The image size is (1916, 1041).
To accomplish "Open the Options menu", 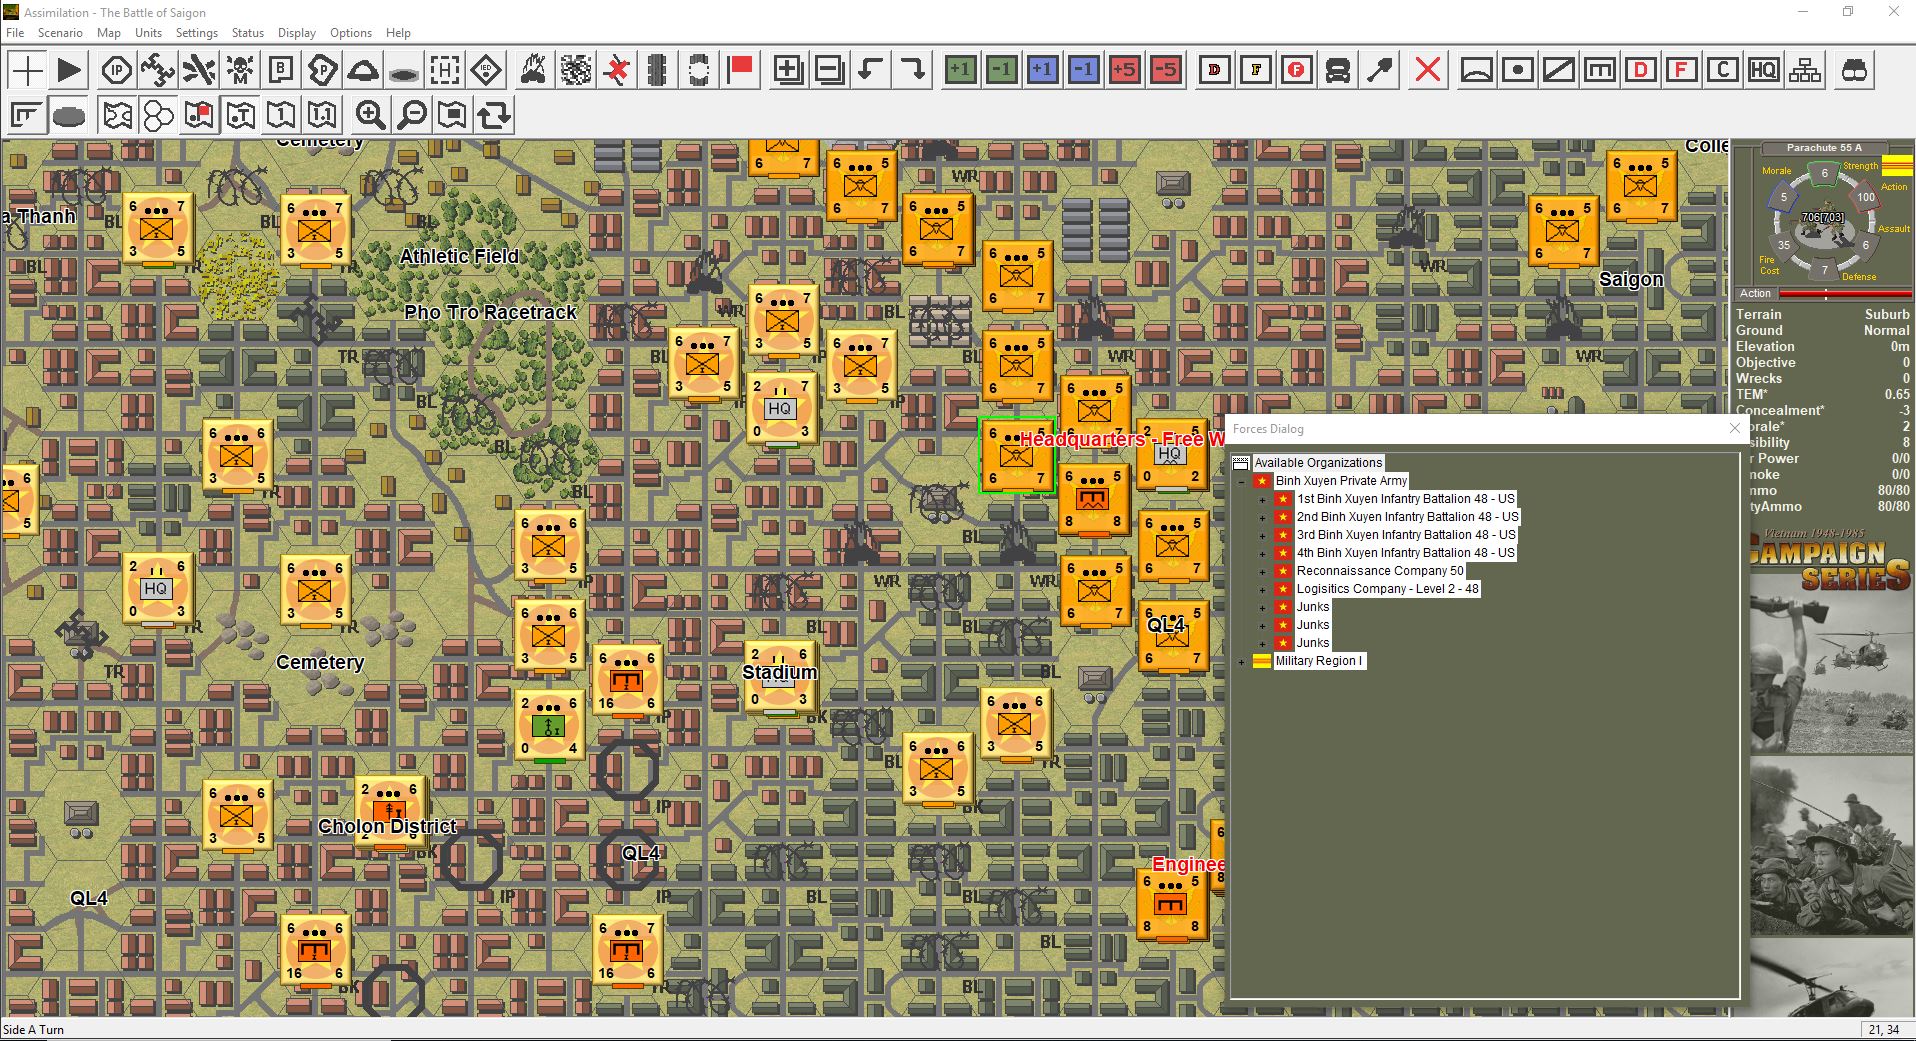I will [351, 33].
